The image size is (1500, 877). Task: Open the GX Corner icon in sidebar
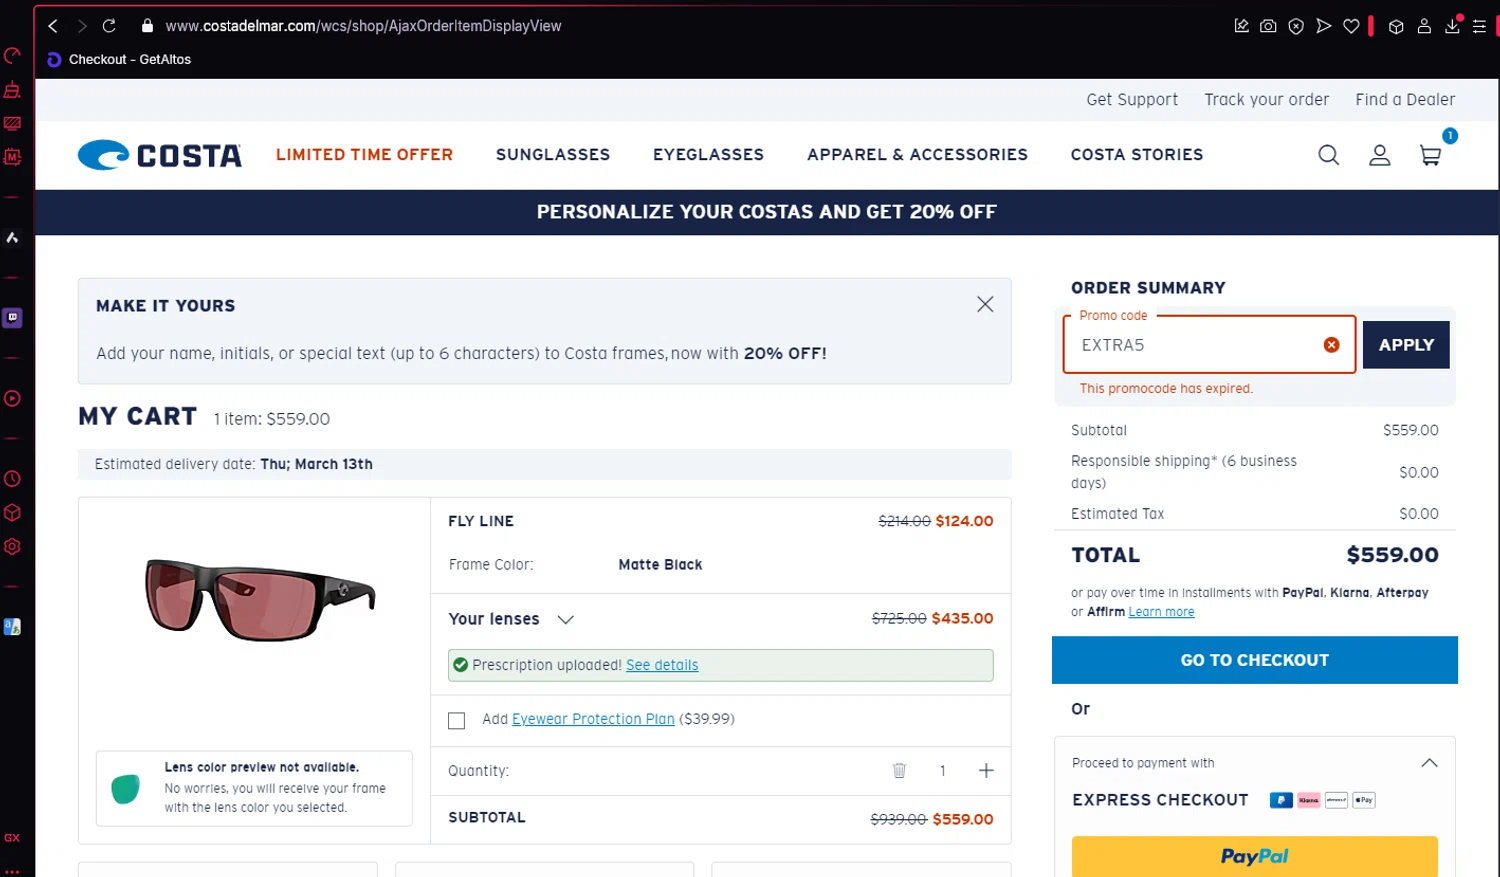point(12,837)
